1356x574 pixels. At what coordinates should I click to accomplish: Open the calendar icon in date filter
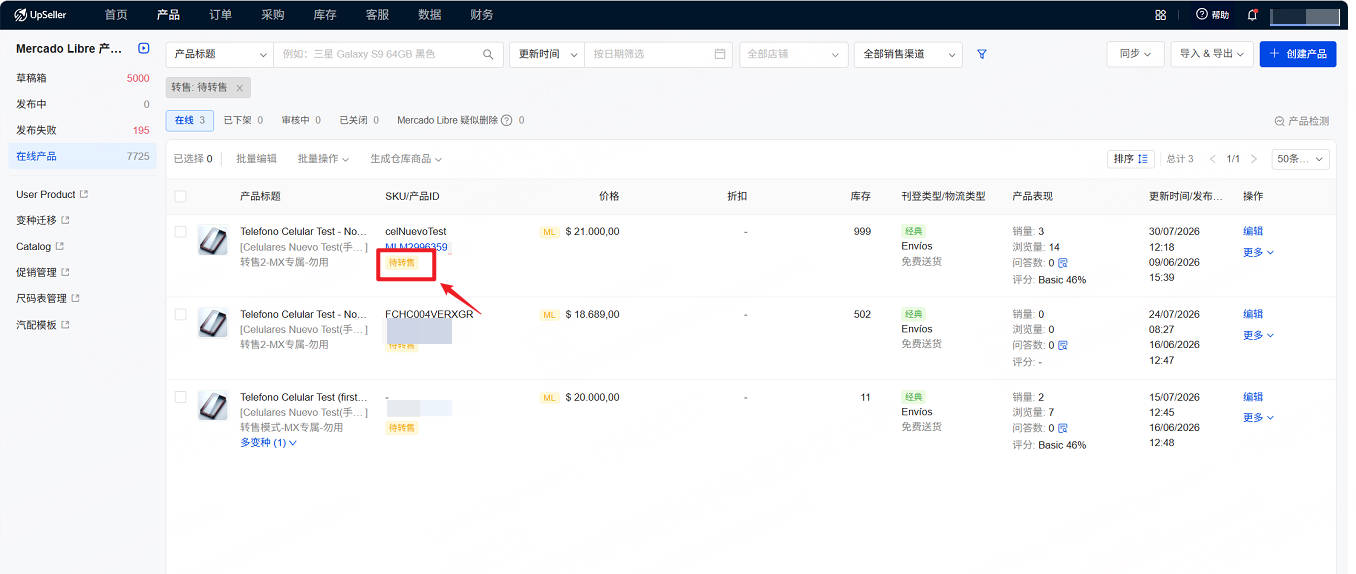point(720,54)
